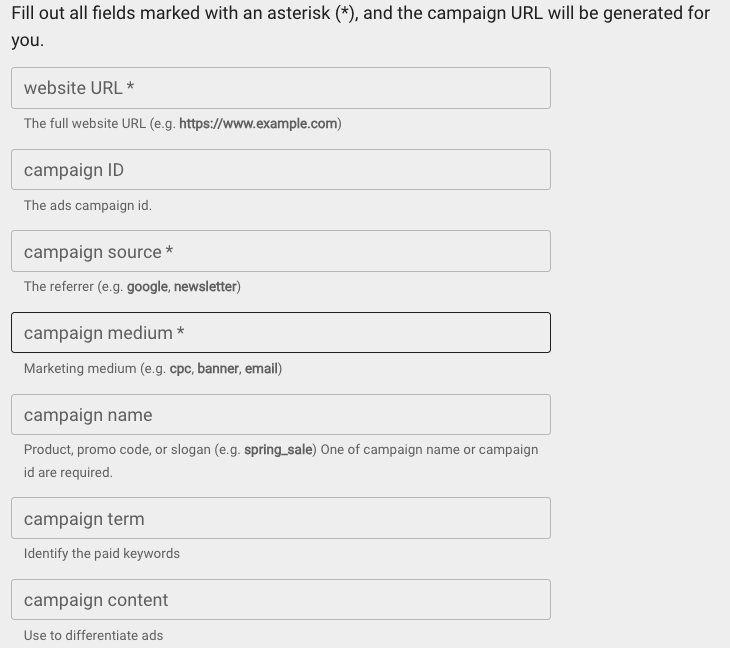Click 'The full website URL' helper text
Image resolution: width=730 pixels, height=648 pixels.
coord(85,124)
